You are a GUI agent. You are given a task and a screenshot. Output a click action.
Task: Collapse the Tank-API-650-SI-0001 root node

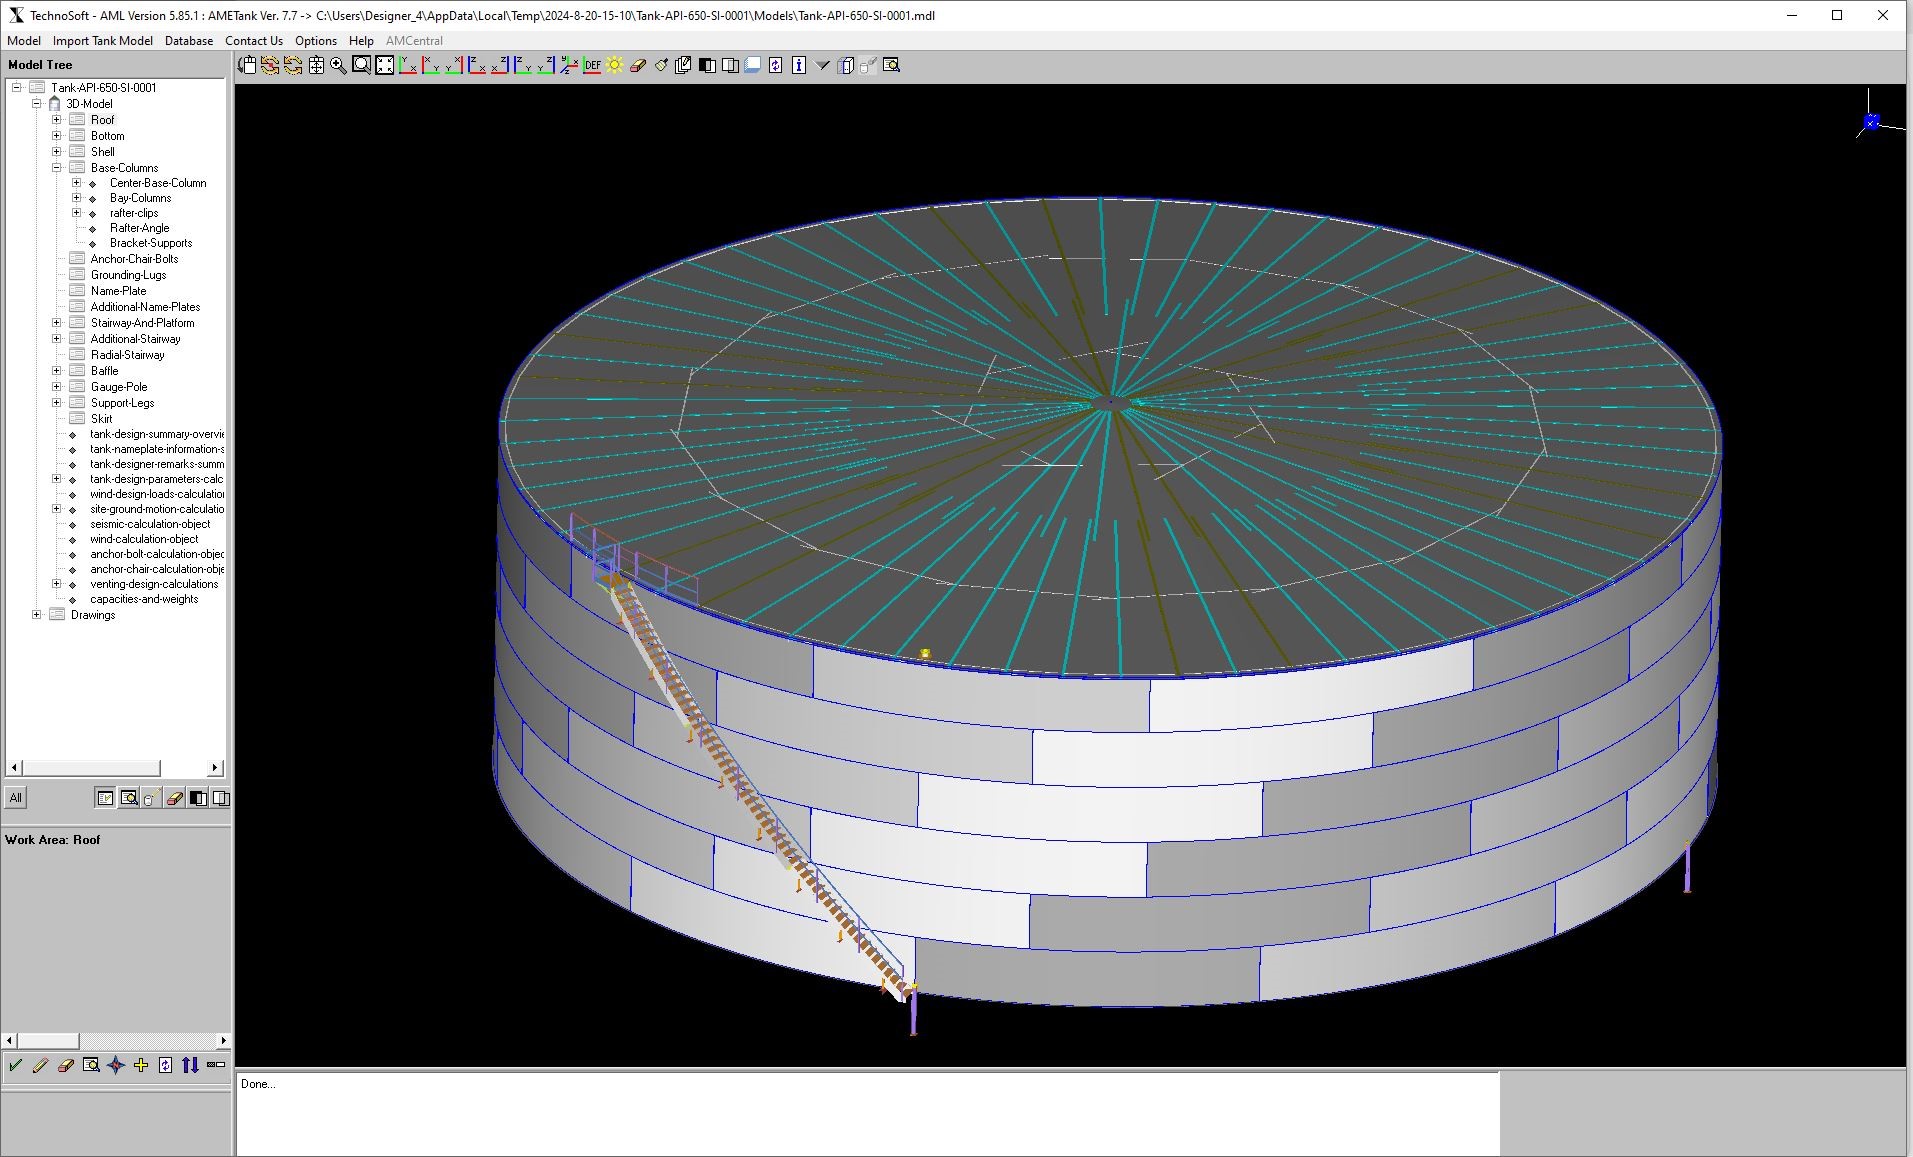pos(16,87)
